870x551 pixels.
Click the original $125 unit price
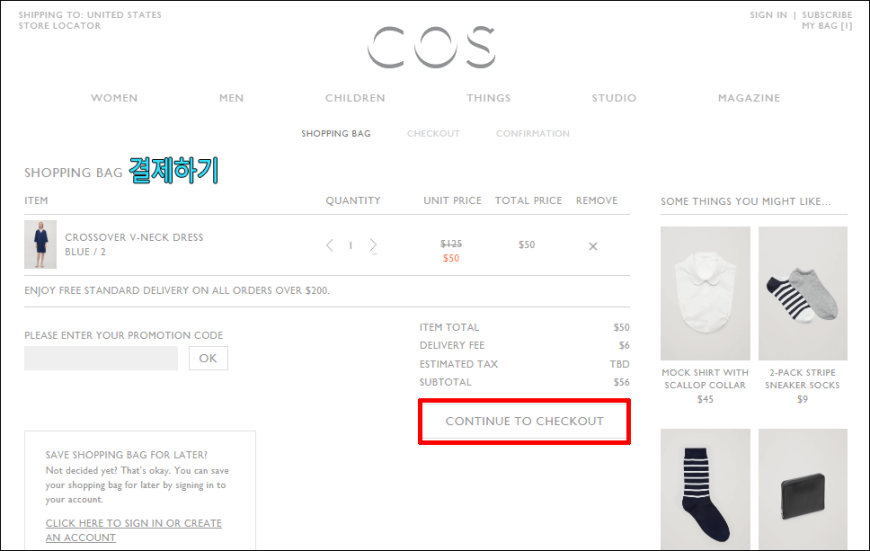coord(451,244)
